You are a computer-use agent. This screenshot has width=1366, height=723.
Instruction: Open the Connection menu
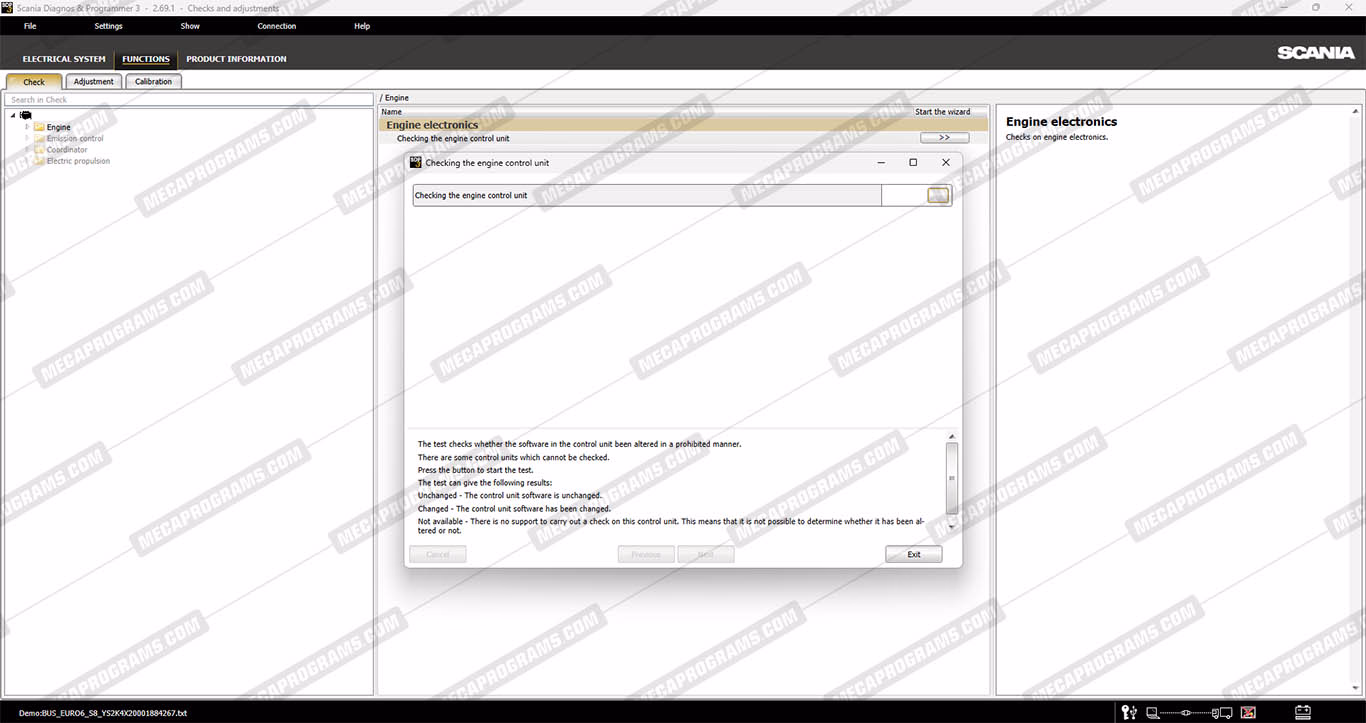(x=276, y=26)
